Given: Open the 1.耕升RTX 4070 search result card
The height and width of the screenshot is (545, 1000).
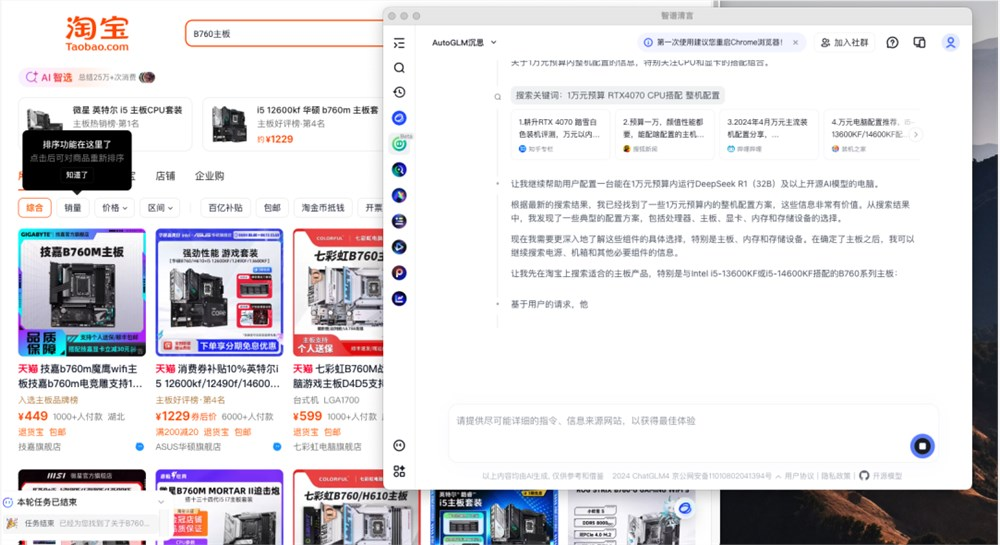Looking at the screenshot, I should click(560, 134).
